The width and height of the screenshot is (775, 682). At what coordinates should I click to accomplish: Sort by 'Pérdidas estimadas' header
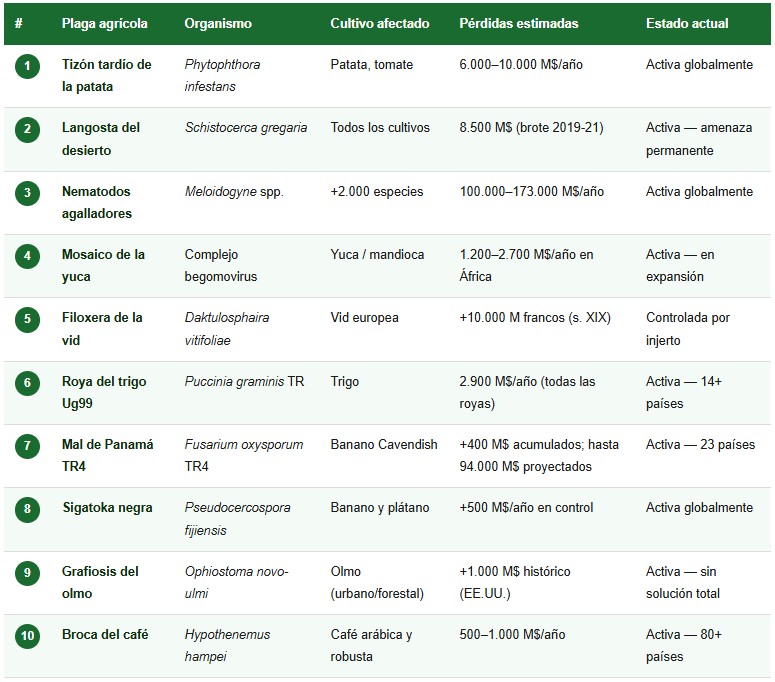(518, 23)
